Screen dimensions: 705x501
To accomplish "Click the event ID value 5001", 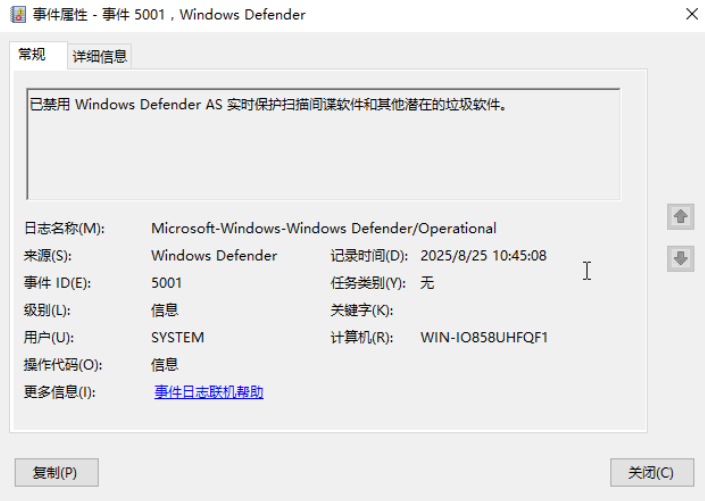I will [166, 283].
